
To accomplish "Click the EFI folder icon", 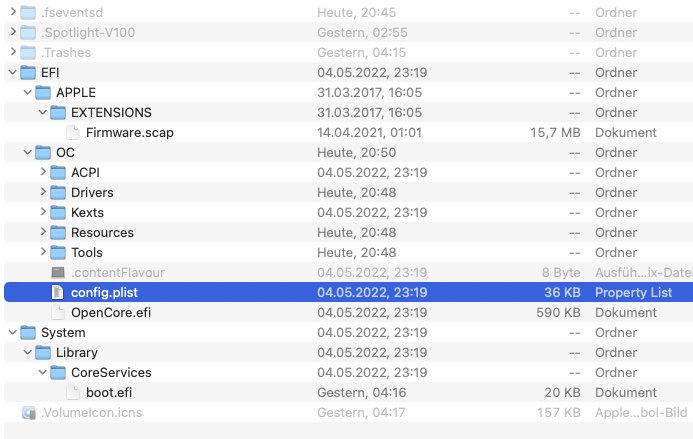I will pos(28,72).
